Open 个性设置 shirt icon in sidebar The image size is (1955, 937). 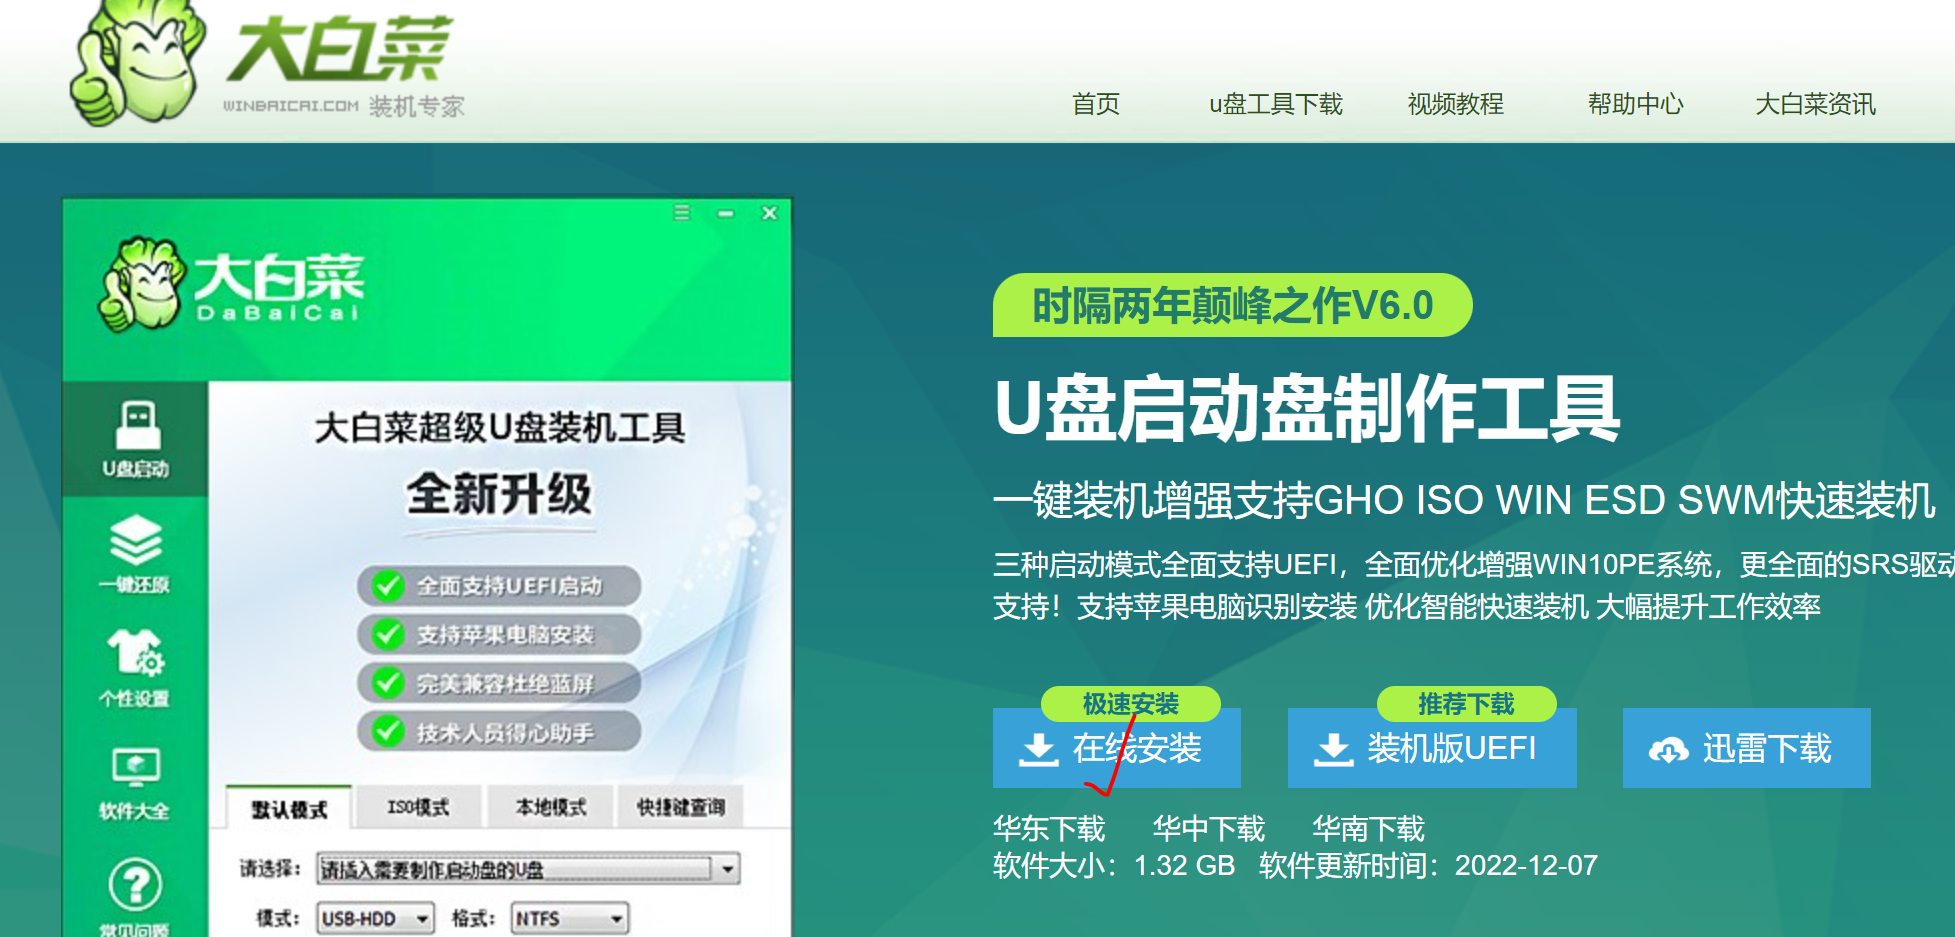click(x=135, y=668)
